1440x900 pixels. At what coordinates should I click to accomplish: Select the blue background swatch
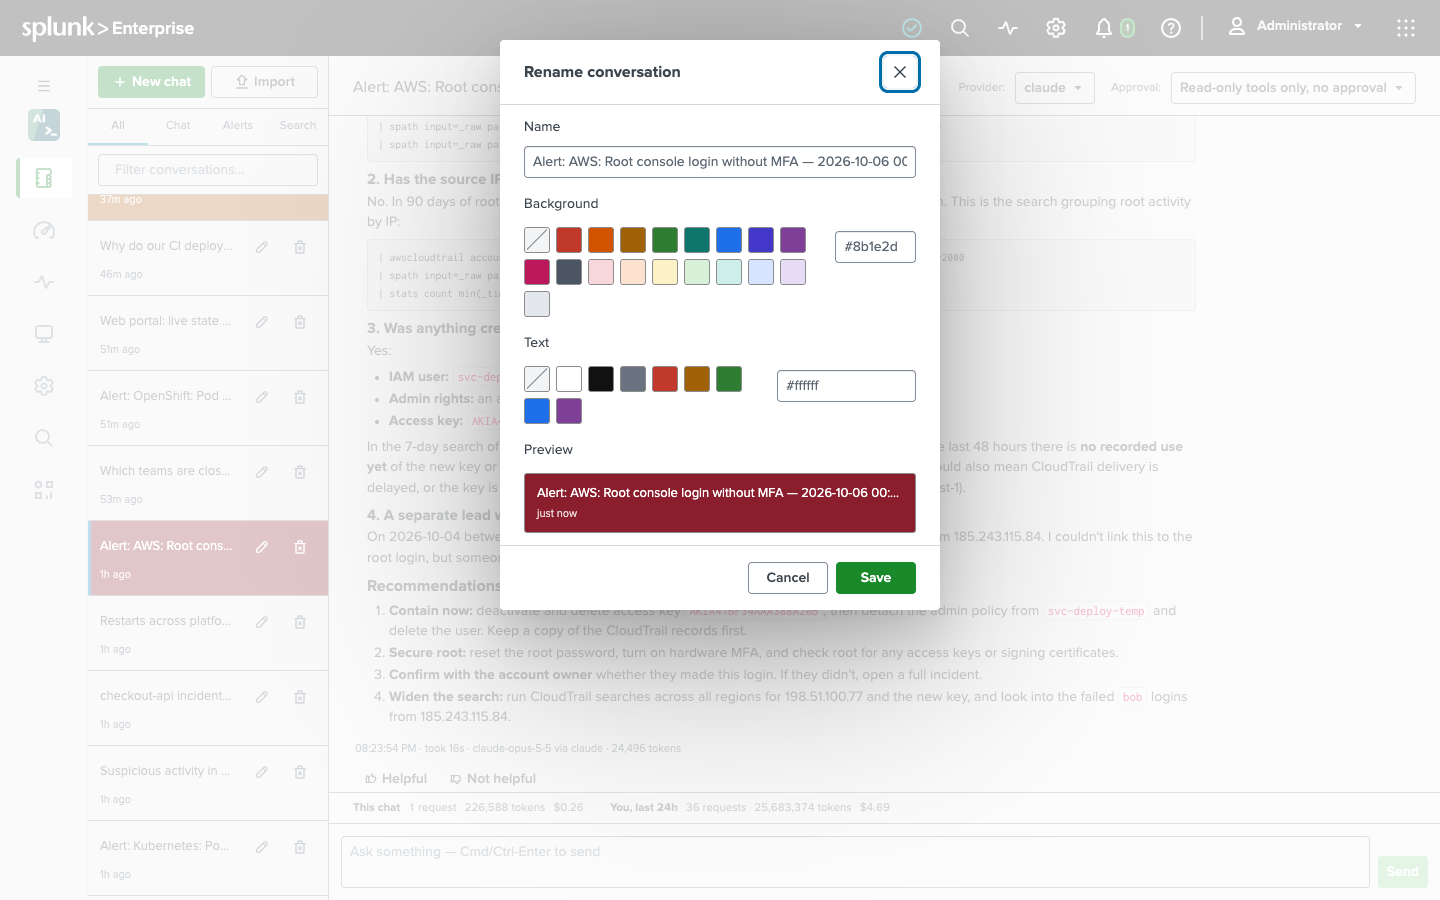(729, 240)
